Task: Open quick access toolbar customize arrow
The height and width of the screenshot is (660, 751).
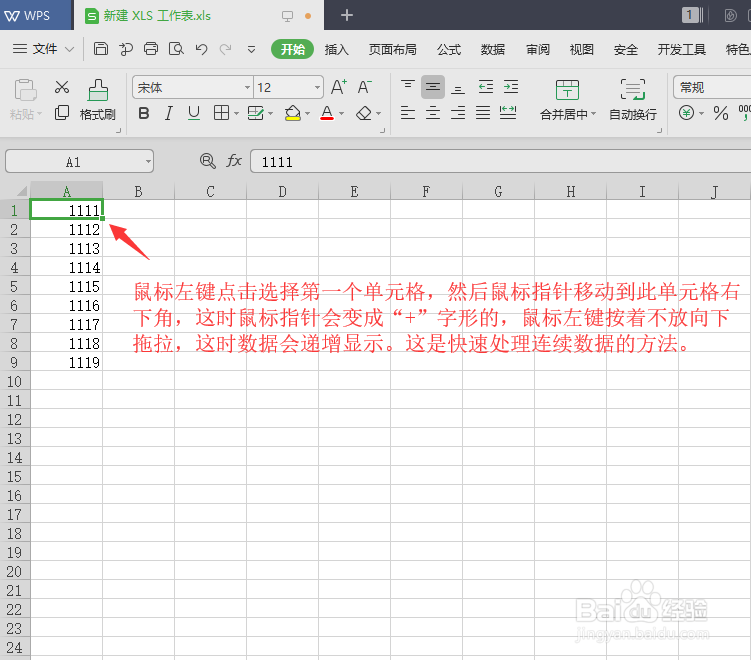Action: coord(251,49)
